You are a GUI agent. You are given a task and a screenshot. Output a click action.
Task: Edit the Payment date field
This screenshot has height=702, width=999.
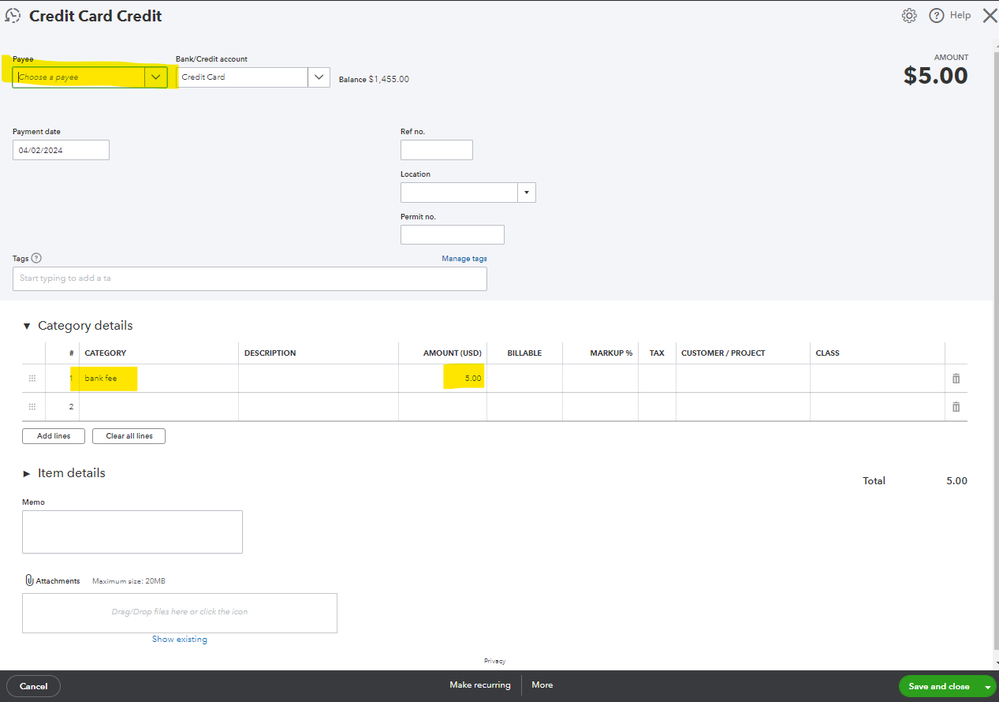61,150
